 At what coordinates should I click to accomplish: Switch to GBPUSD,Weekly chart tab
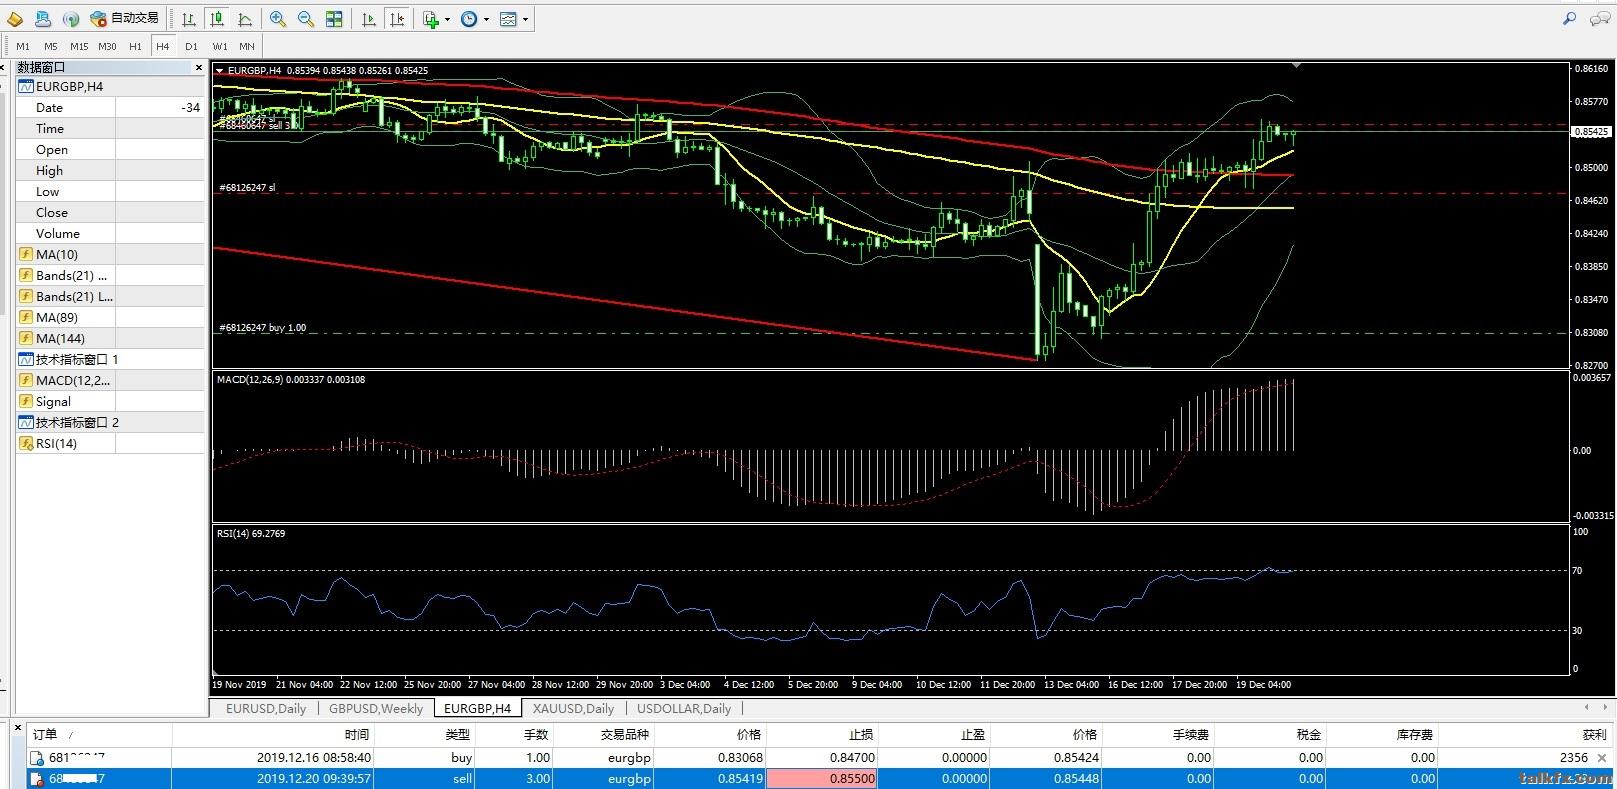click(376, 708)
